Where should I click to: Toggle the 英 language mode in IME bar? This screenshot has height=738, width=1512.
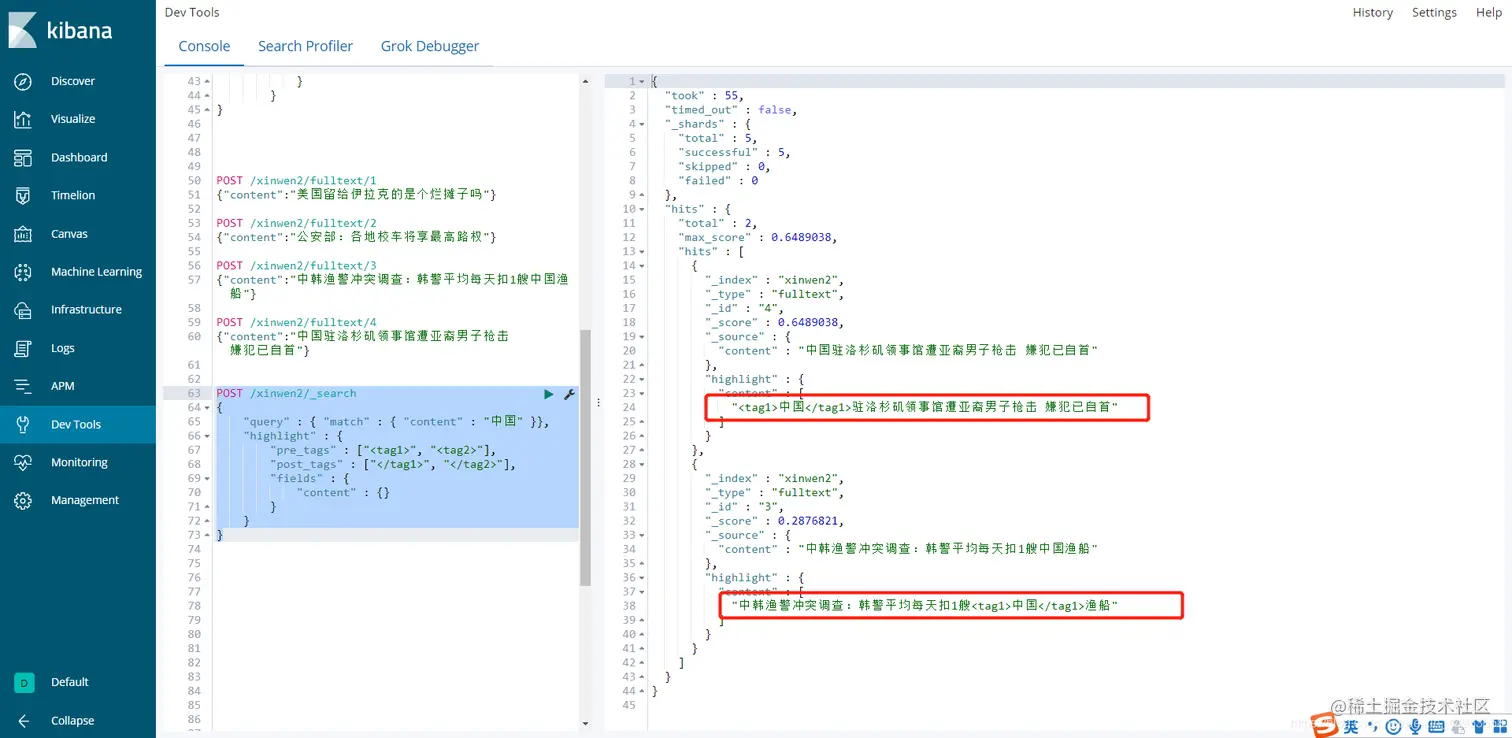(1351, 726)
